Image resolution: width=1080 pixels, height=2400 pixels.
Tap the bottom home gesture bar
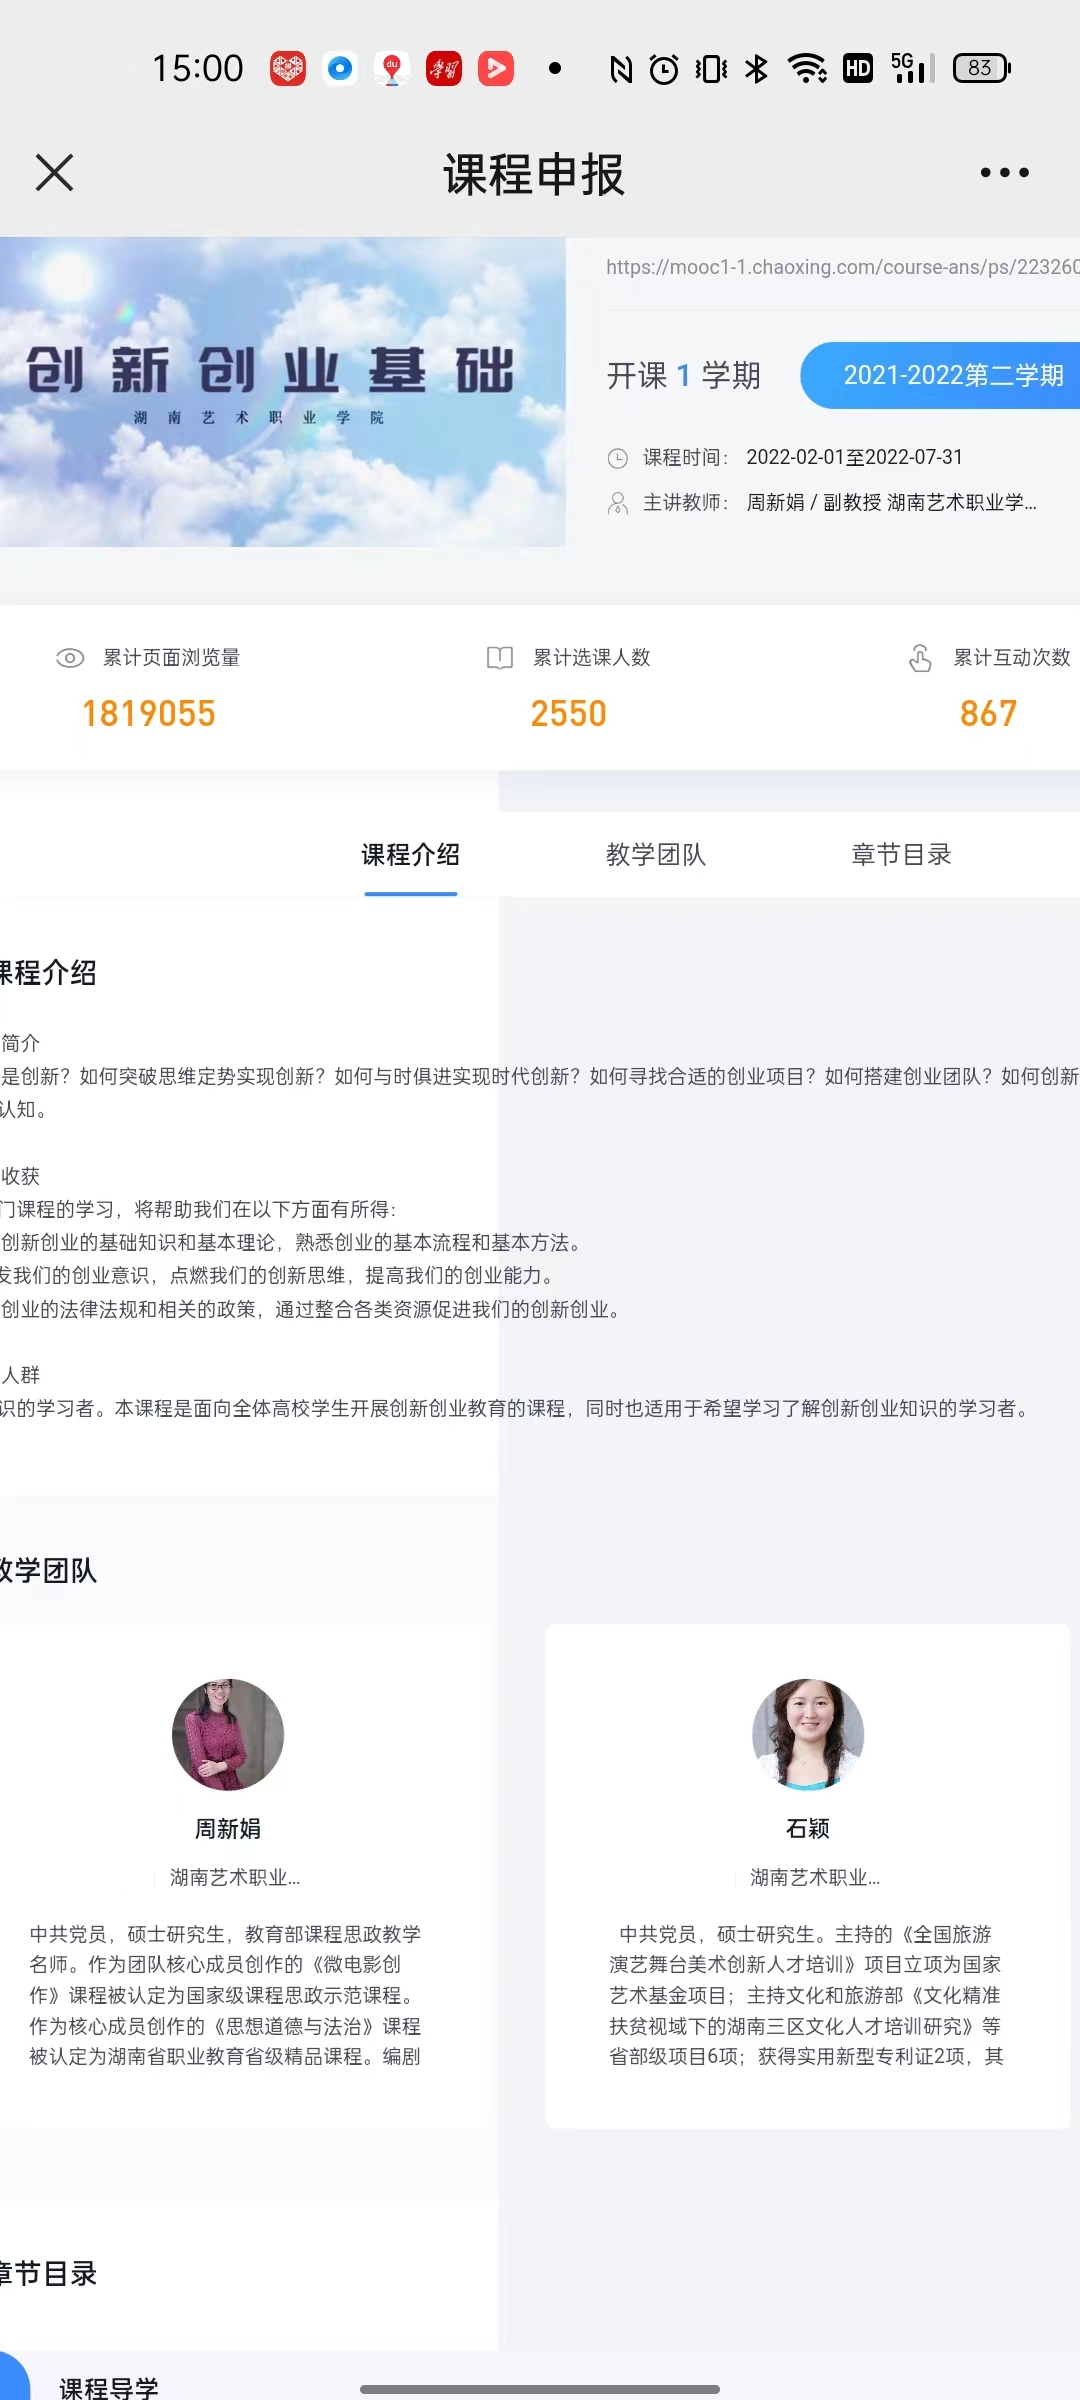coord(540,2390)
